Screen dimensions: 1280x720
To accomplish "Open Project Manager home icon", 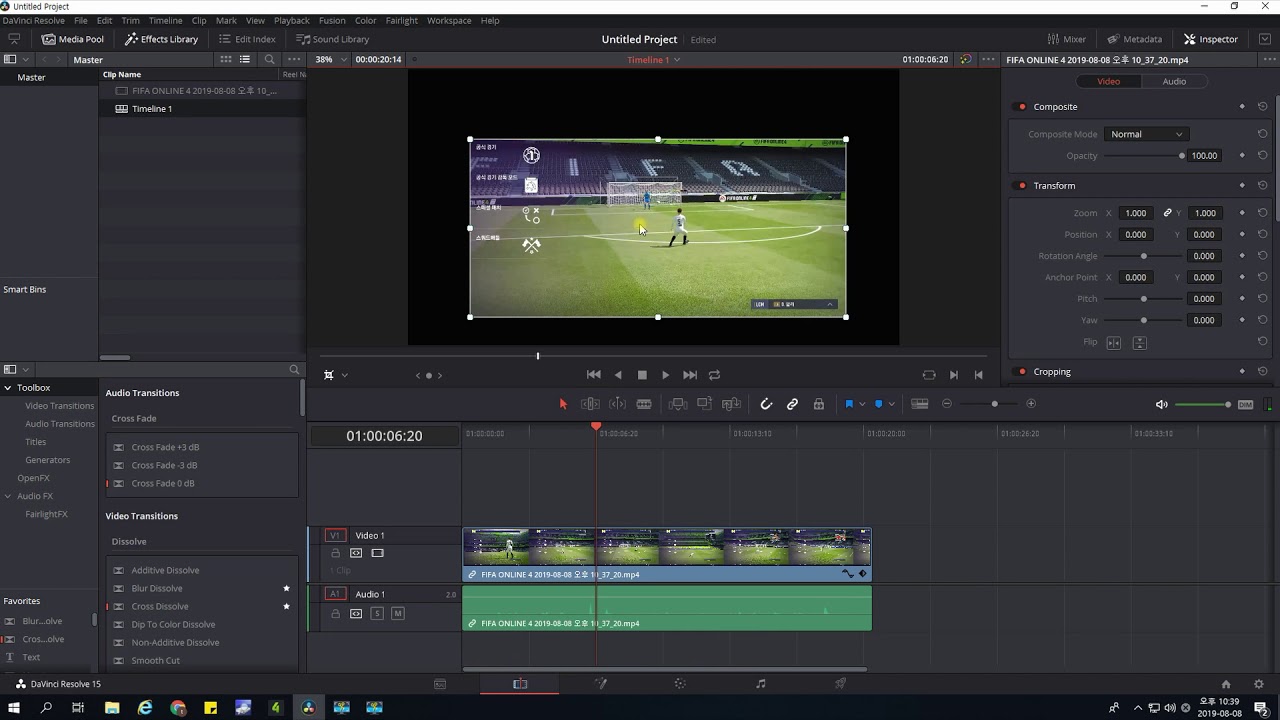I will tap(1226, 684).
